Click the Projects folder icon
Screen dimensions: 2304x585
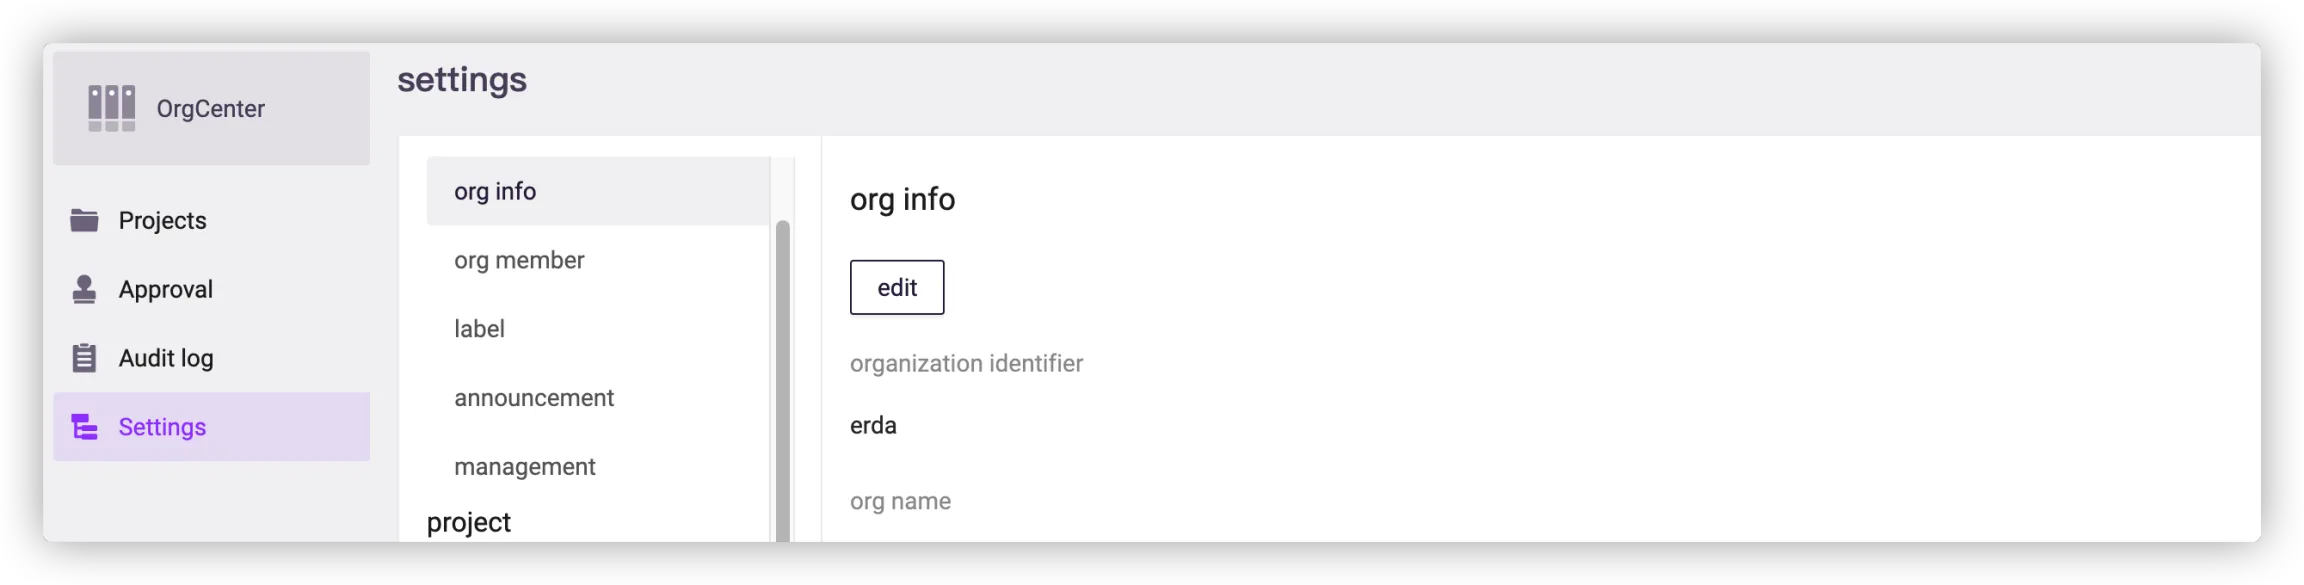point(84,220)
